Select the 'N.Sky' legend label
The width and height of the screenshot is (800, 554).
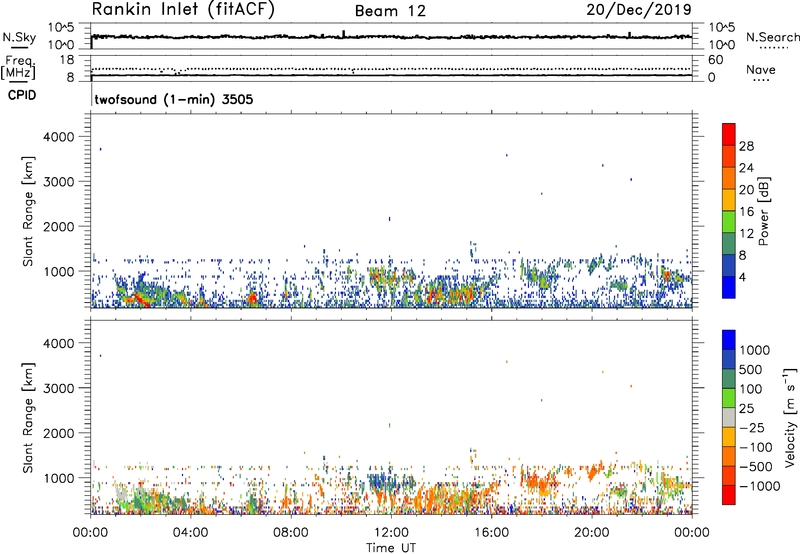(x=19, y=38)
